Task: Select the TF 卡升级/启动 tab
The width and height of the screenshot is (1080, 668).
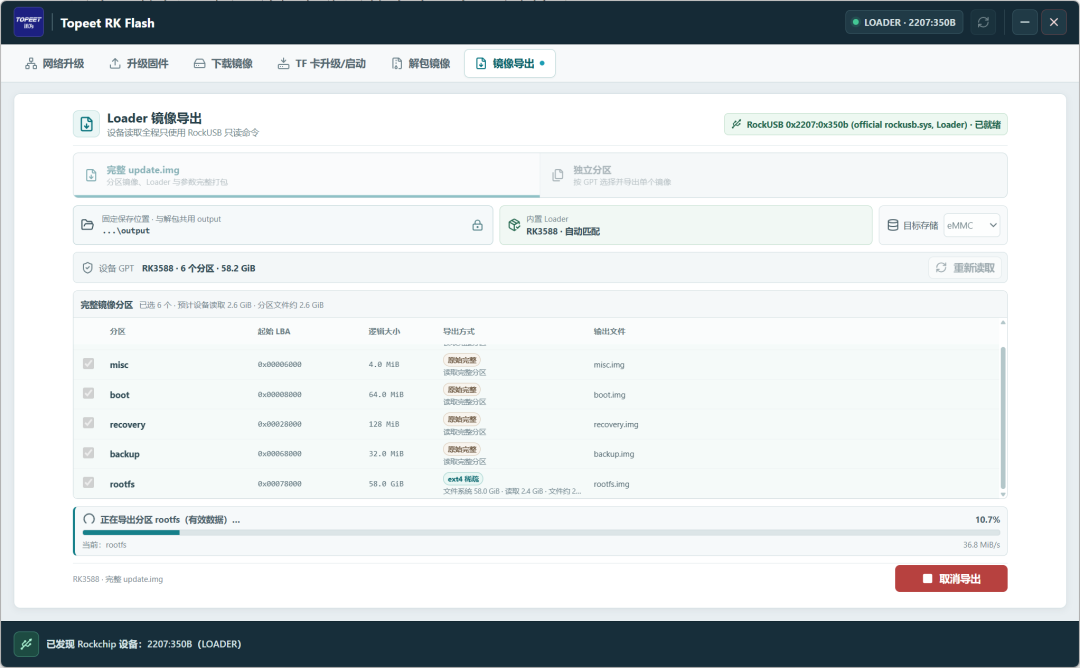Action: tap(322, 63)
